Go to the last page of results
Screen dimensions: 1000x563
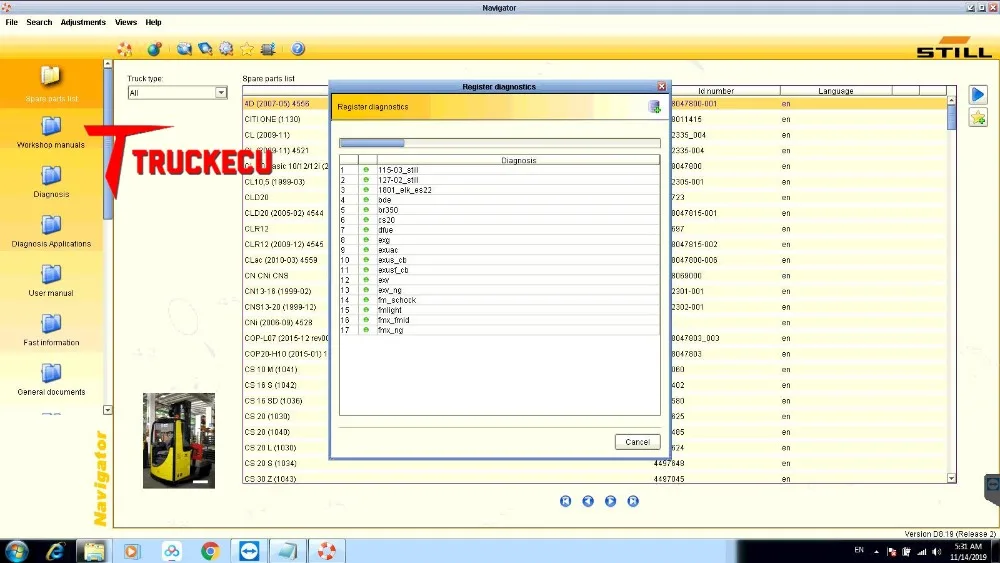tap(633, 501)
